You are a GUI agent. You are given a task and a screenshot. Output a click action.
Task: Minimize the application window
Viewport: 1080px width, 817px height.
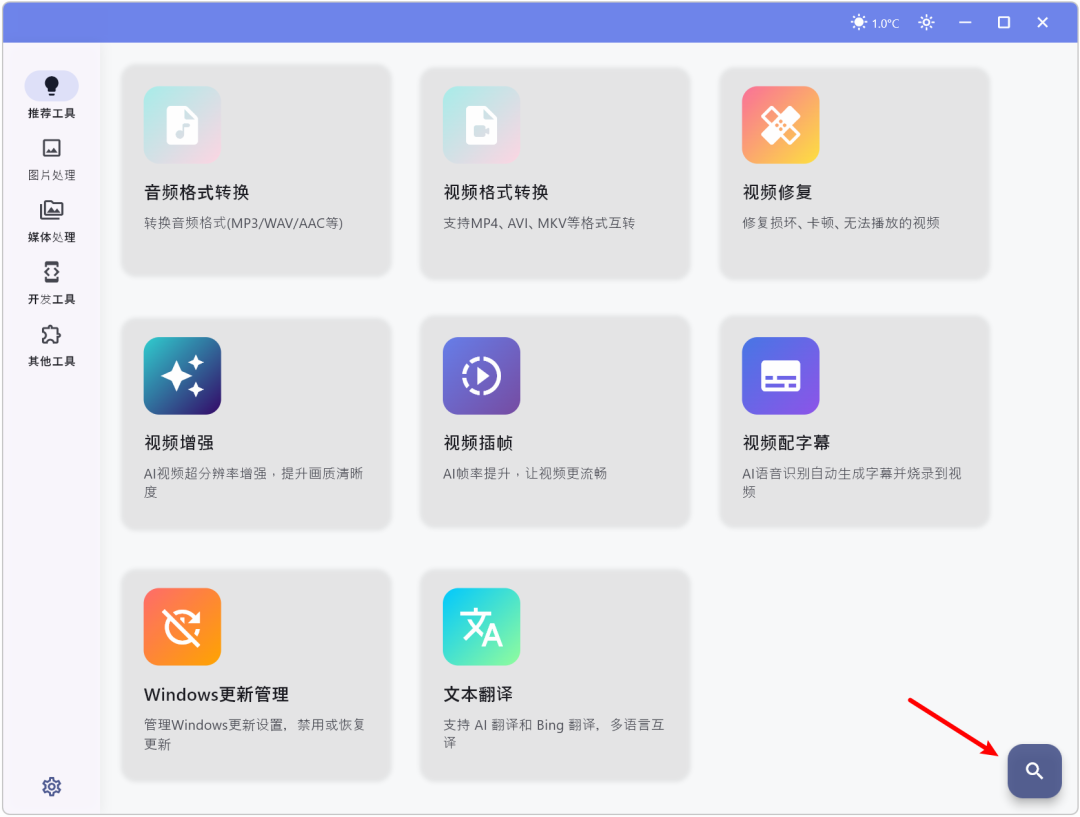point(965,23)
